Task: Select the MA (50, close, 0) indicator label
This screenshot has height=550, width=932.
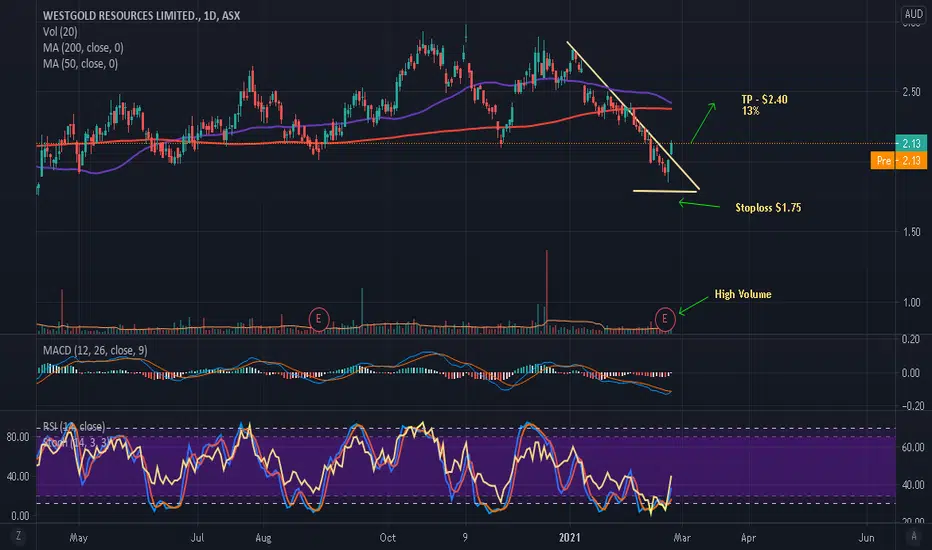Action: pos(80,64)
